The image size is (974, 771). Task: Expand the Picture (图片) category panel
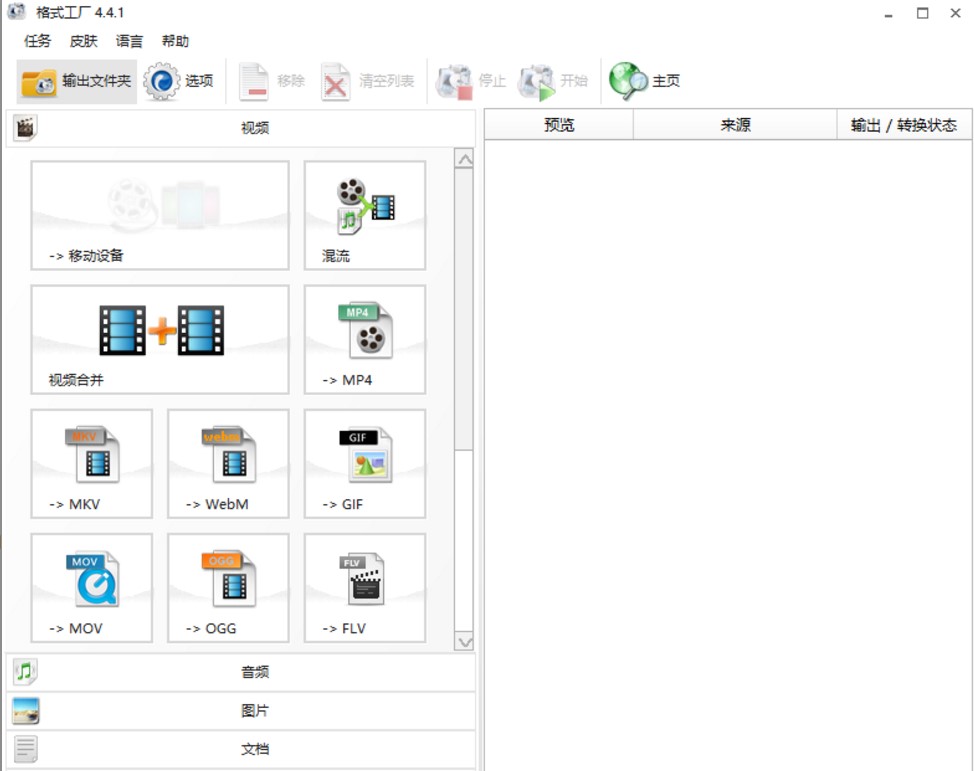tap(240, 711)
